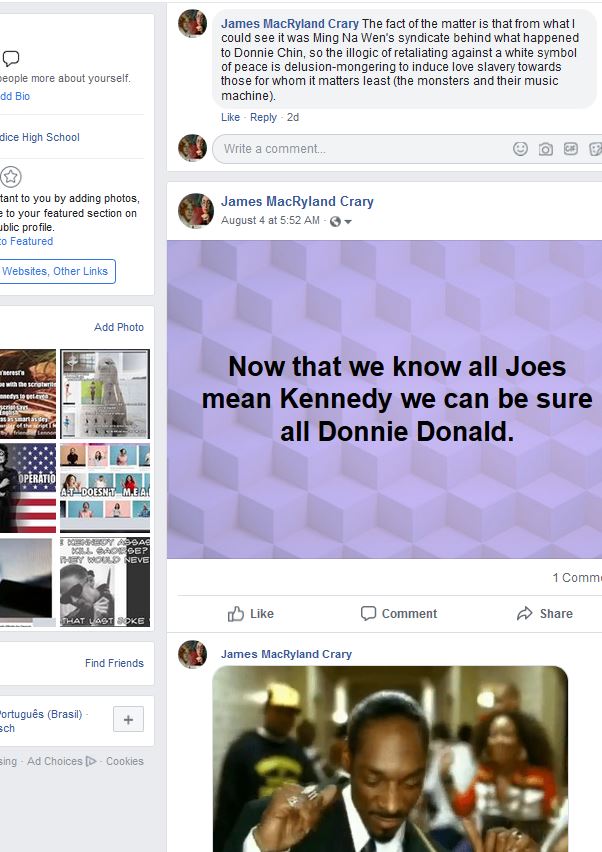Open post audience dropdown arrow
This screenshot has height=852, width=602.
(348, 222)
